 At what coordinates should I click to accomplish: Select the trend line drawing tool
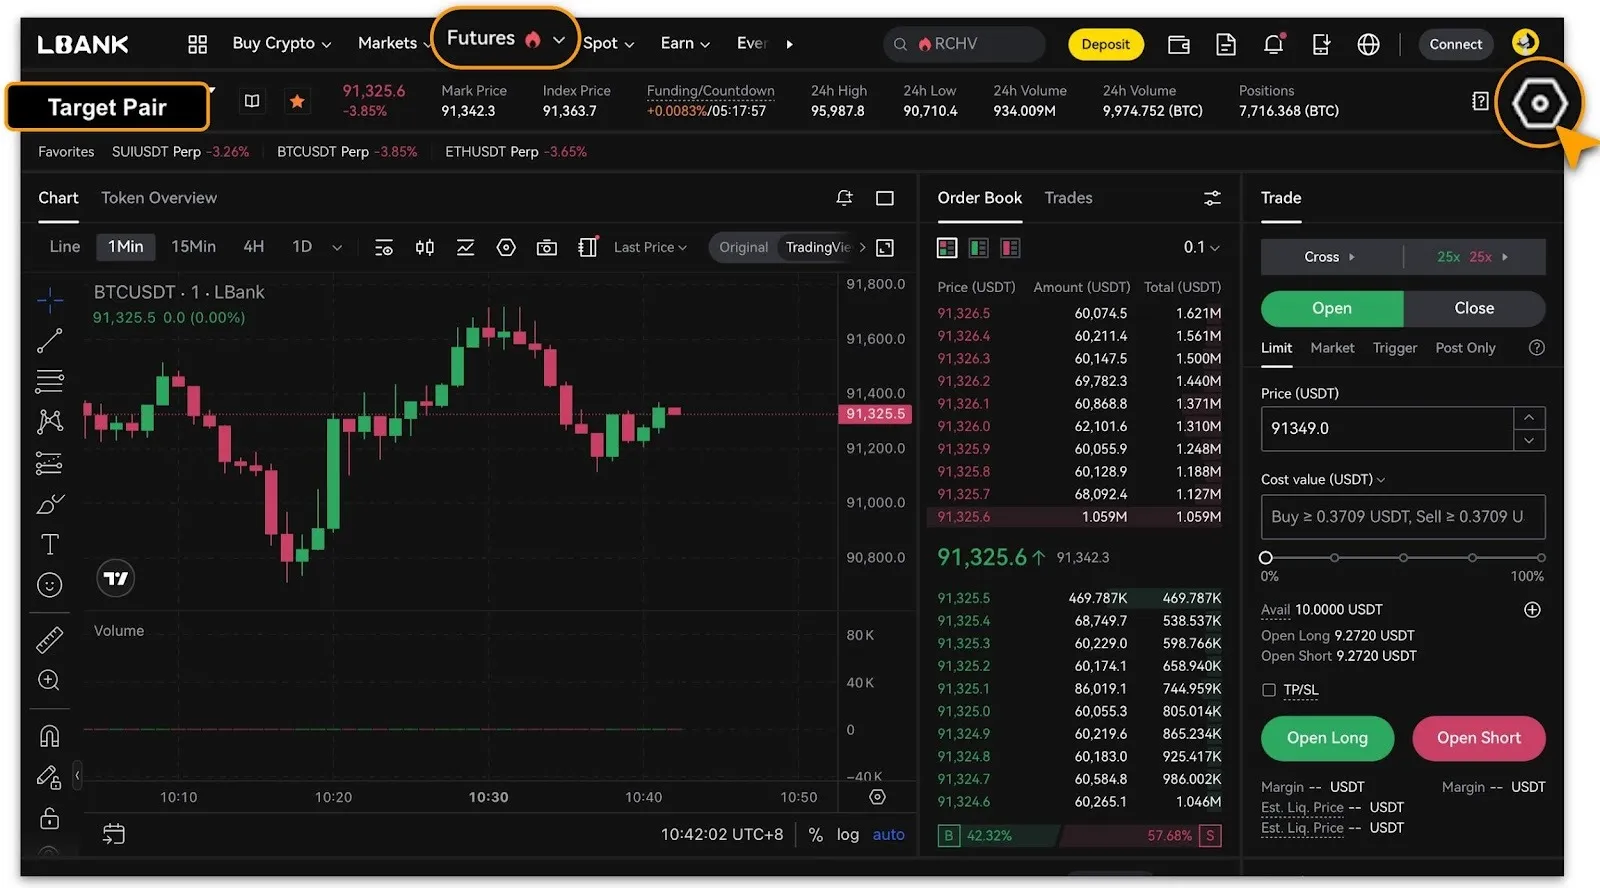49,341
